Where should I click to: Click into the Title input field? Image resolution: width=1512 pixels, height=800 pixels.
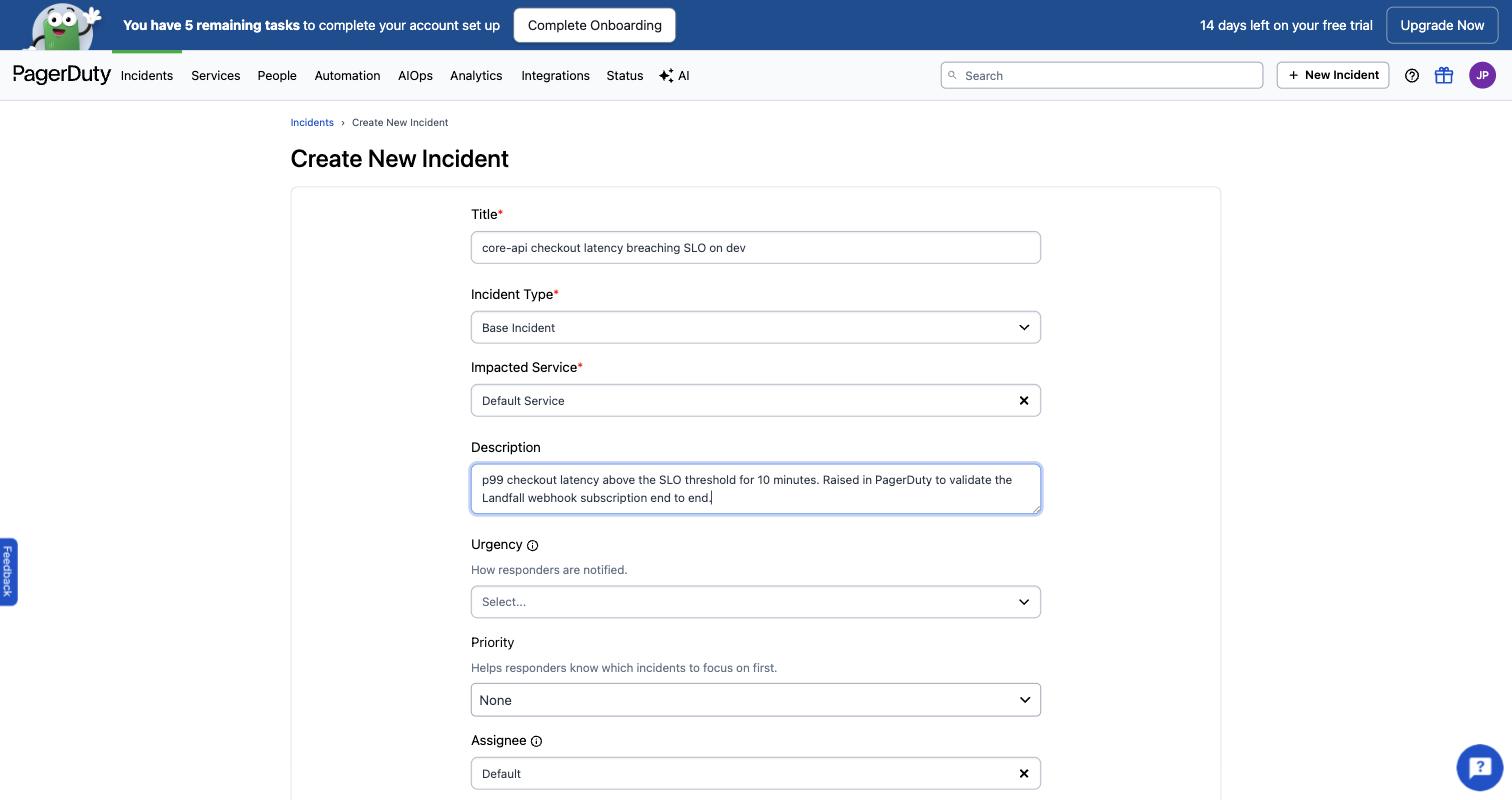pos(756,248)
